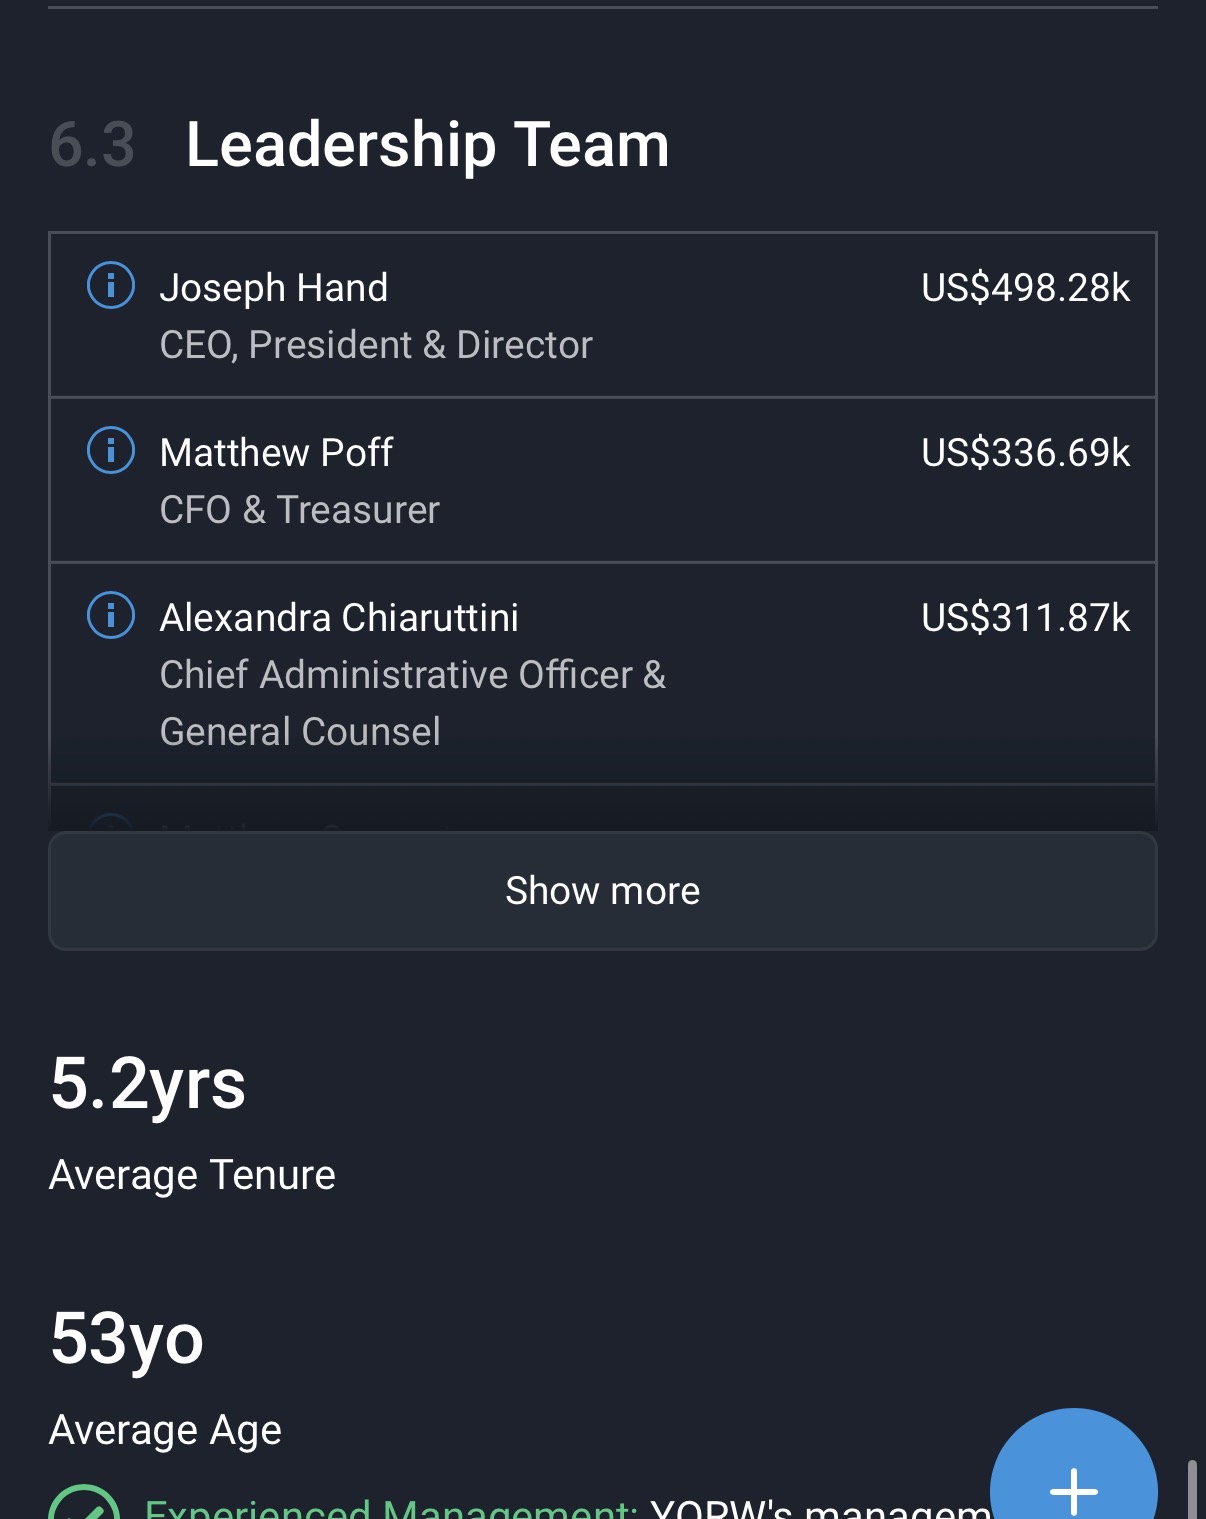Click the CEO, President & Director title
Viewport: 1206px width, 1519px height.
coord(376,345)
